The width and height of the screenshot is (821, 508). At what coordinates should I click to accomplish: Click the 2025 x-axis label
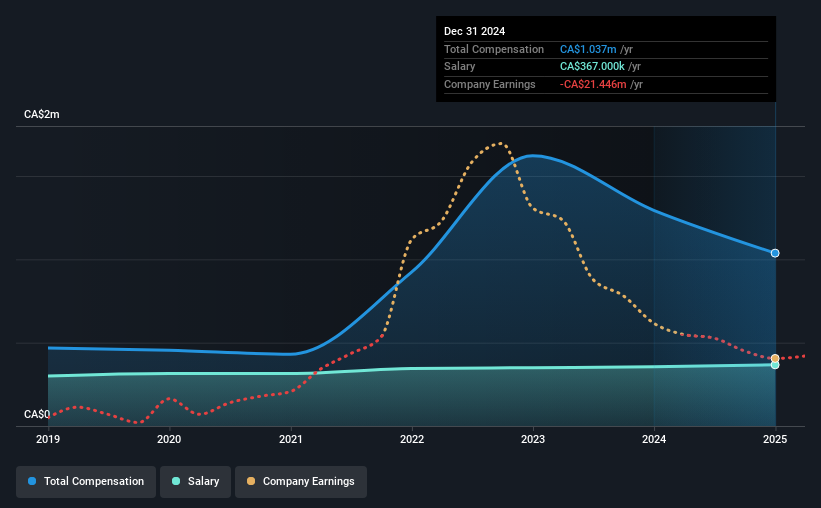tap(775, 439)
